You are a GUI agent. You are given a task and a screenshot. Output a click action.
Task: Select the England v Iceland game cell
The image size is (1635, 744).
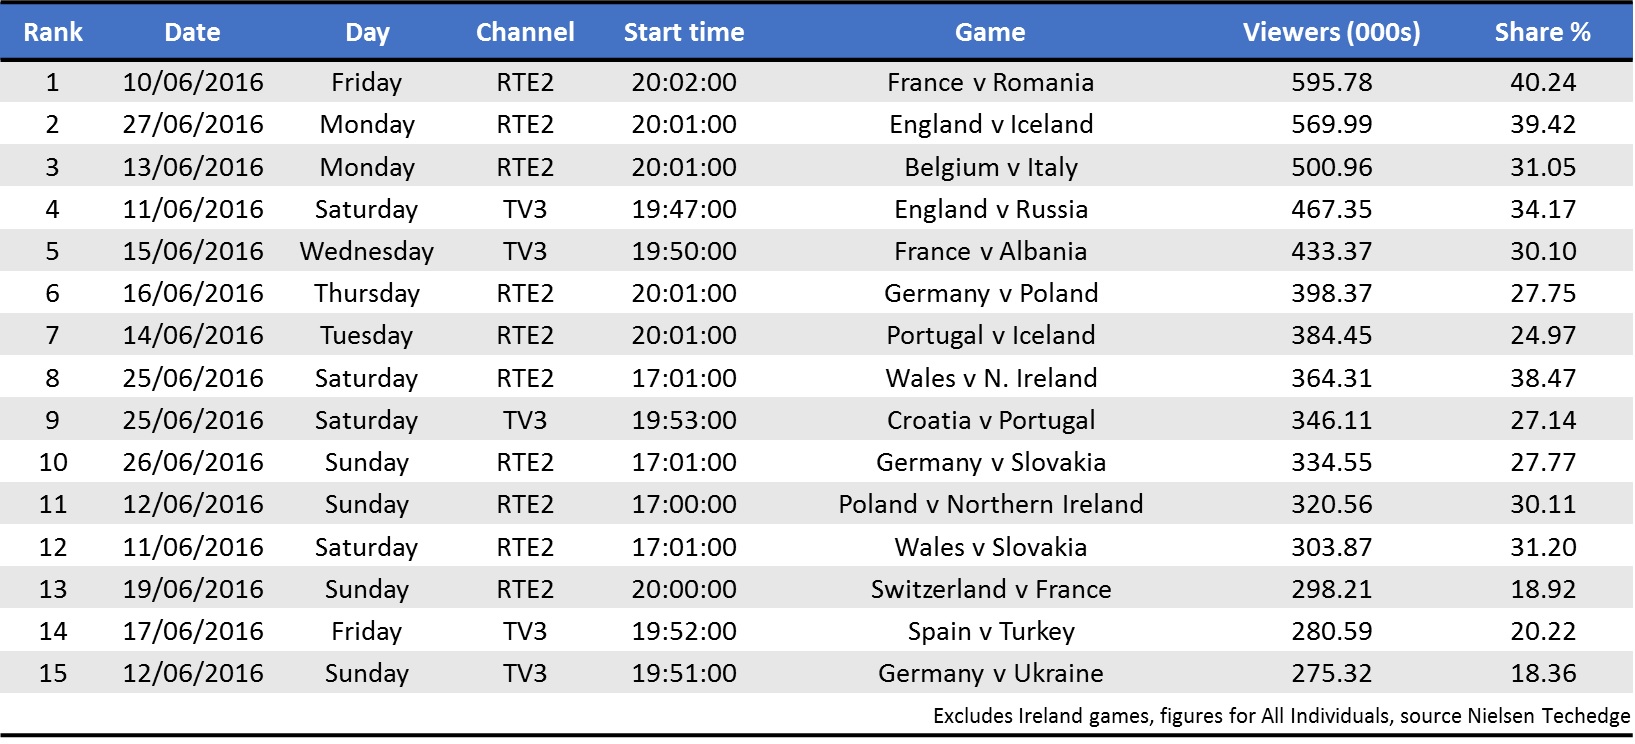coord(990,124)
